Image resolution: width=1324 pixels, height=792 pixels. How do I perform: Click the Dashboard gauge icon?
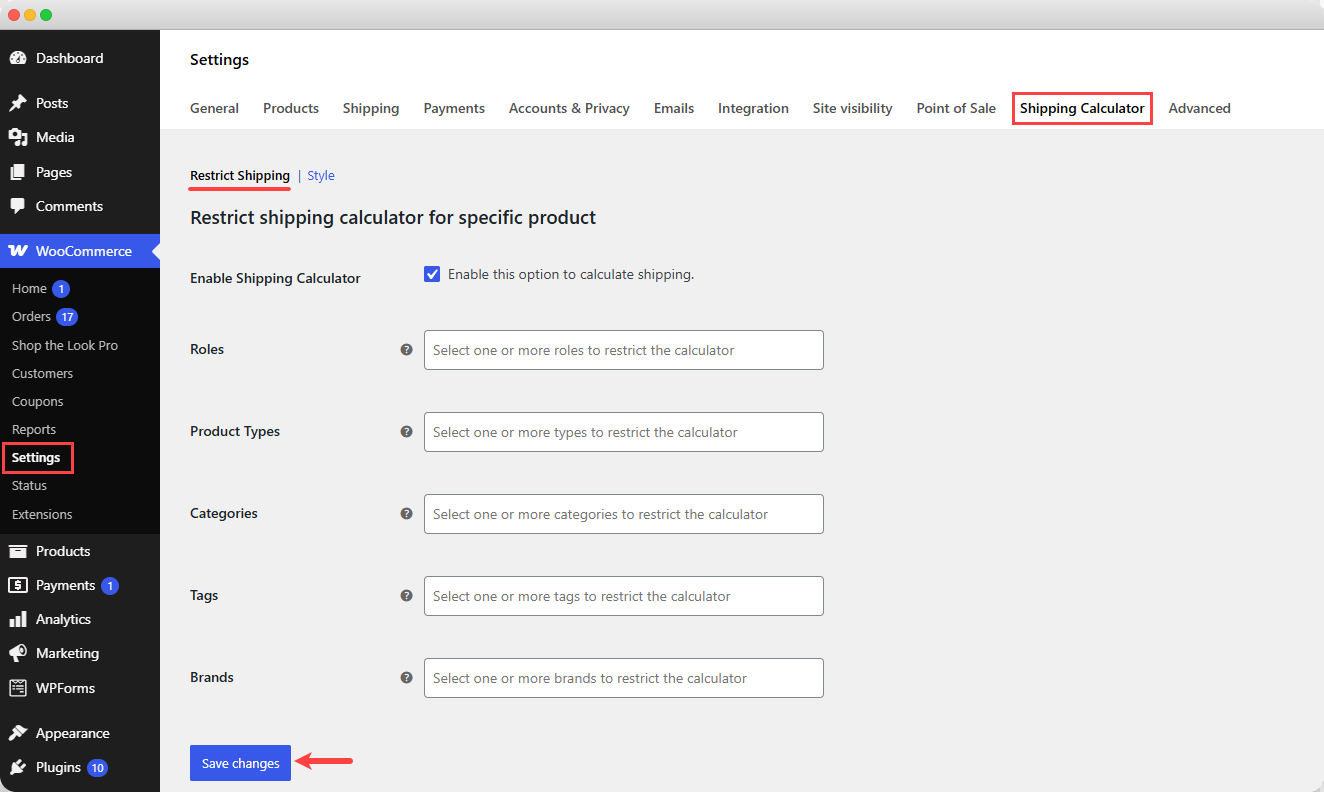click(18, 58)
